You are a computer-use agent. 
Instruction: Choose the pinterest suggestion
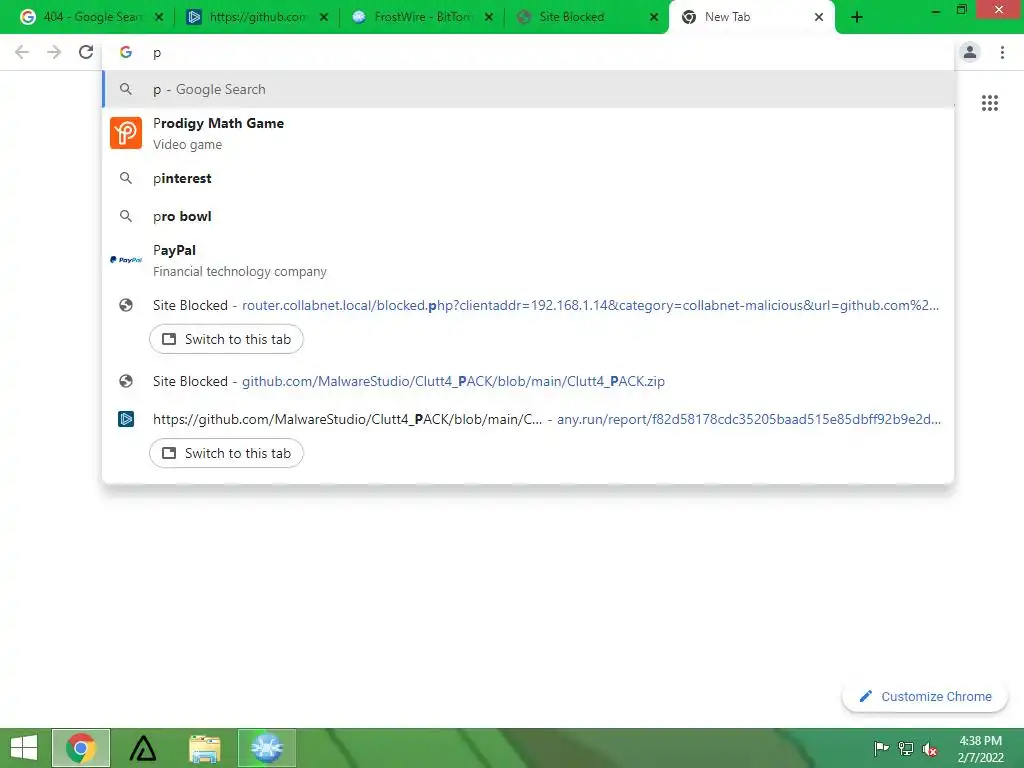[528, 178]
